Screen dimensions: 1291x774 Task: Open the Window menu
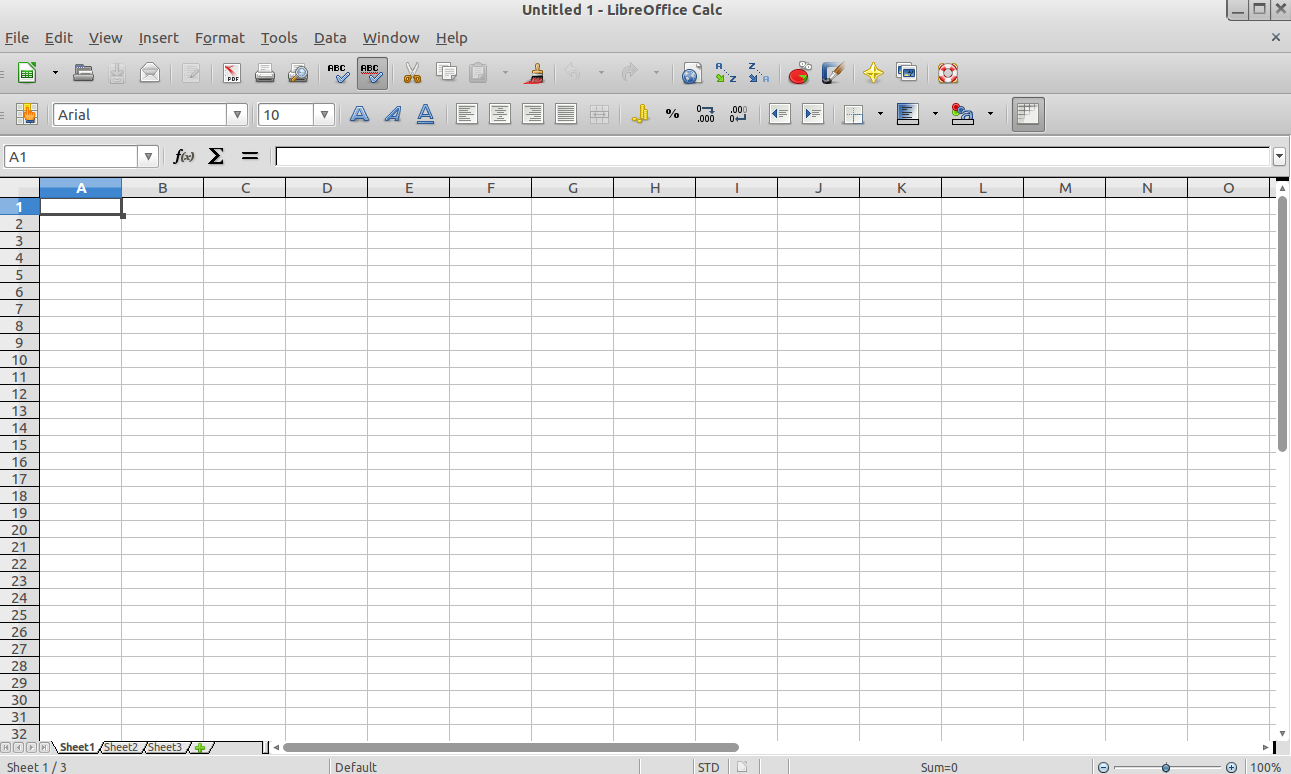[391, 38]
